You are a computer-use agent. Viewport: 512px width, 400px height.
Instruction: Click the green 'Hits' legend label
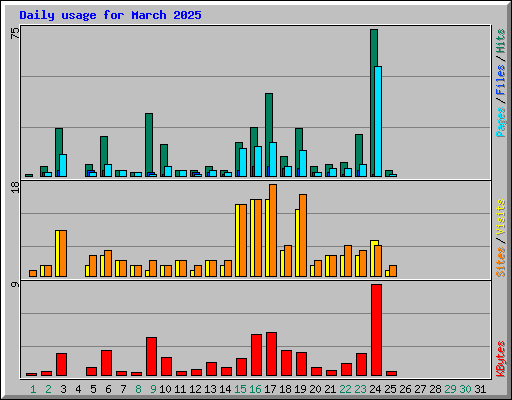500,41
